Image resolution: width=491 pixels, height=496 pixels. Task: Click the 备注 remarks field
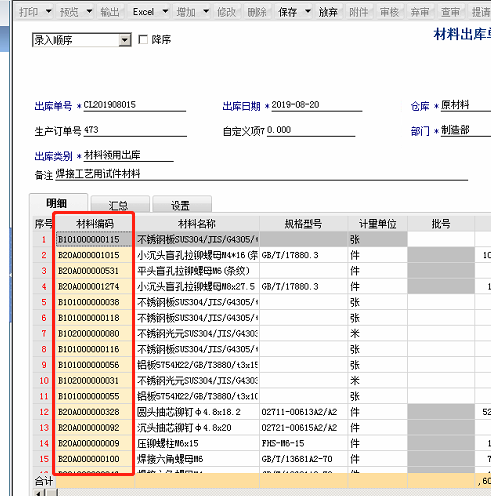261,174
